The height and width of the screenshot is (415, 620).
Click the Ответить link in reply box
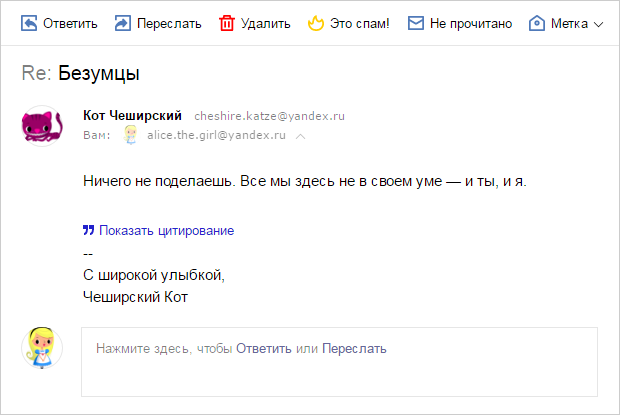pos(264,349)
